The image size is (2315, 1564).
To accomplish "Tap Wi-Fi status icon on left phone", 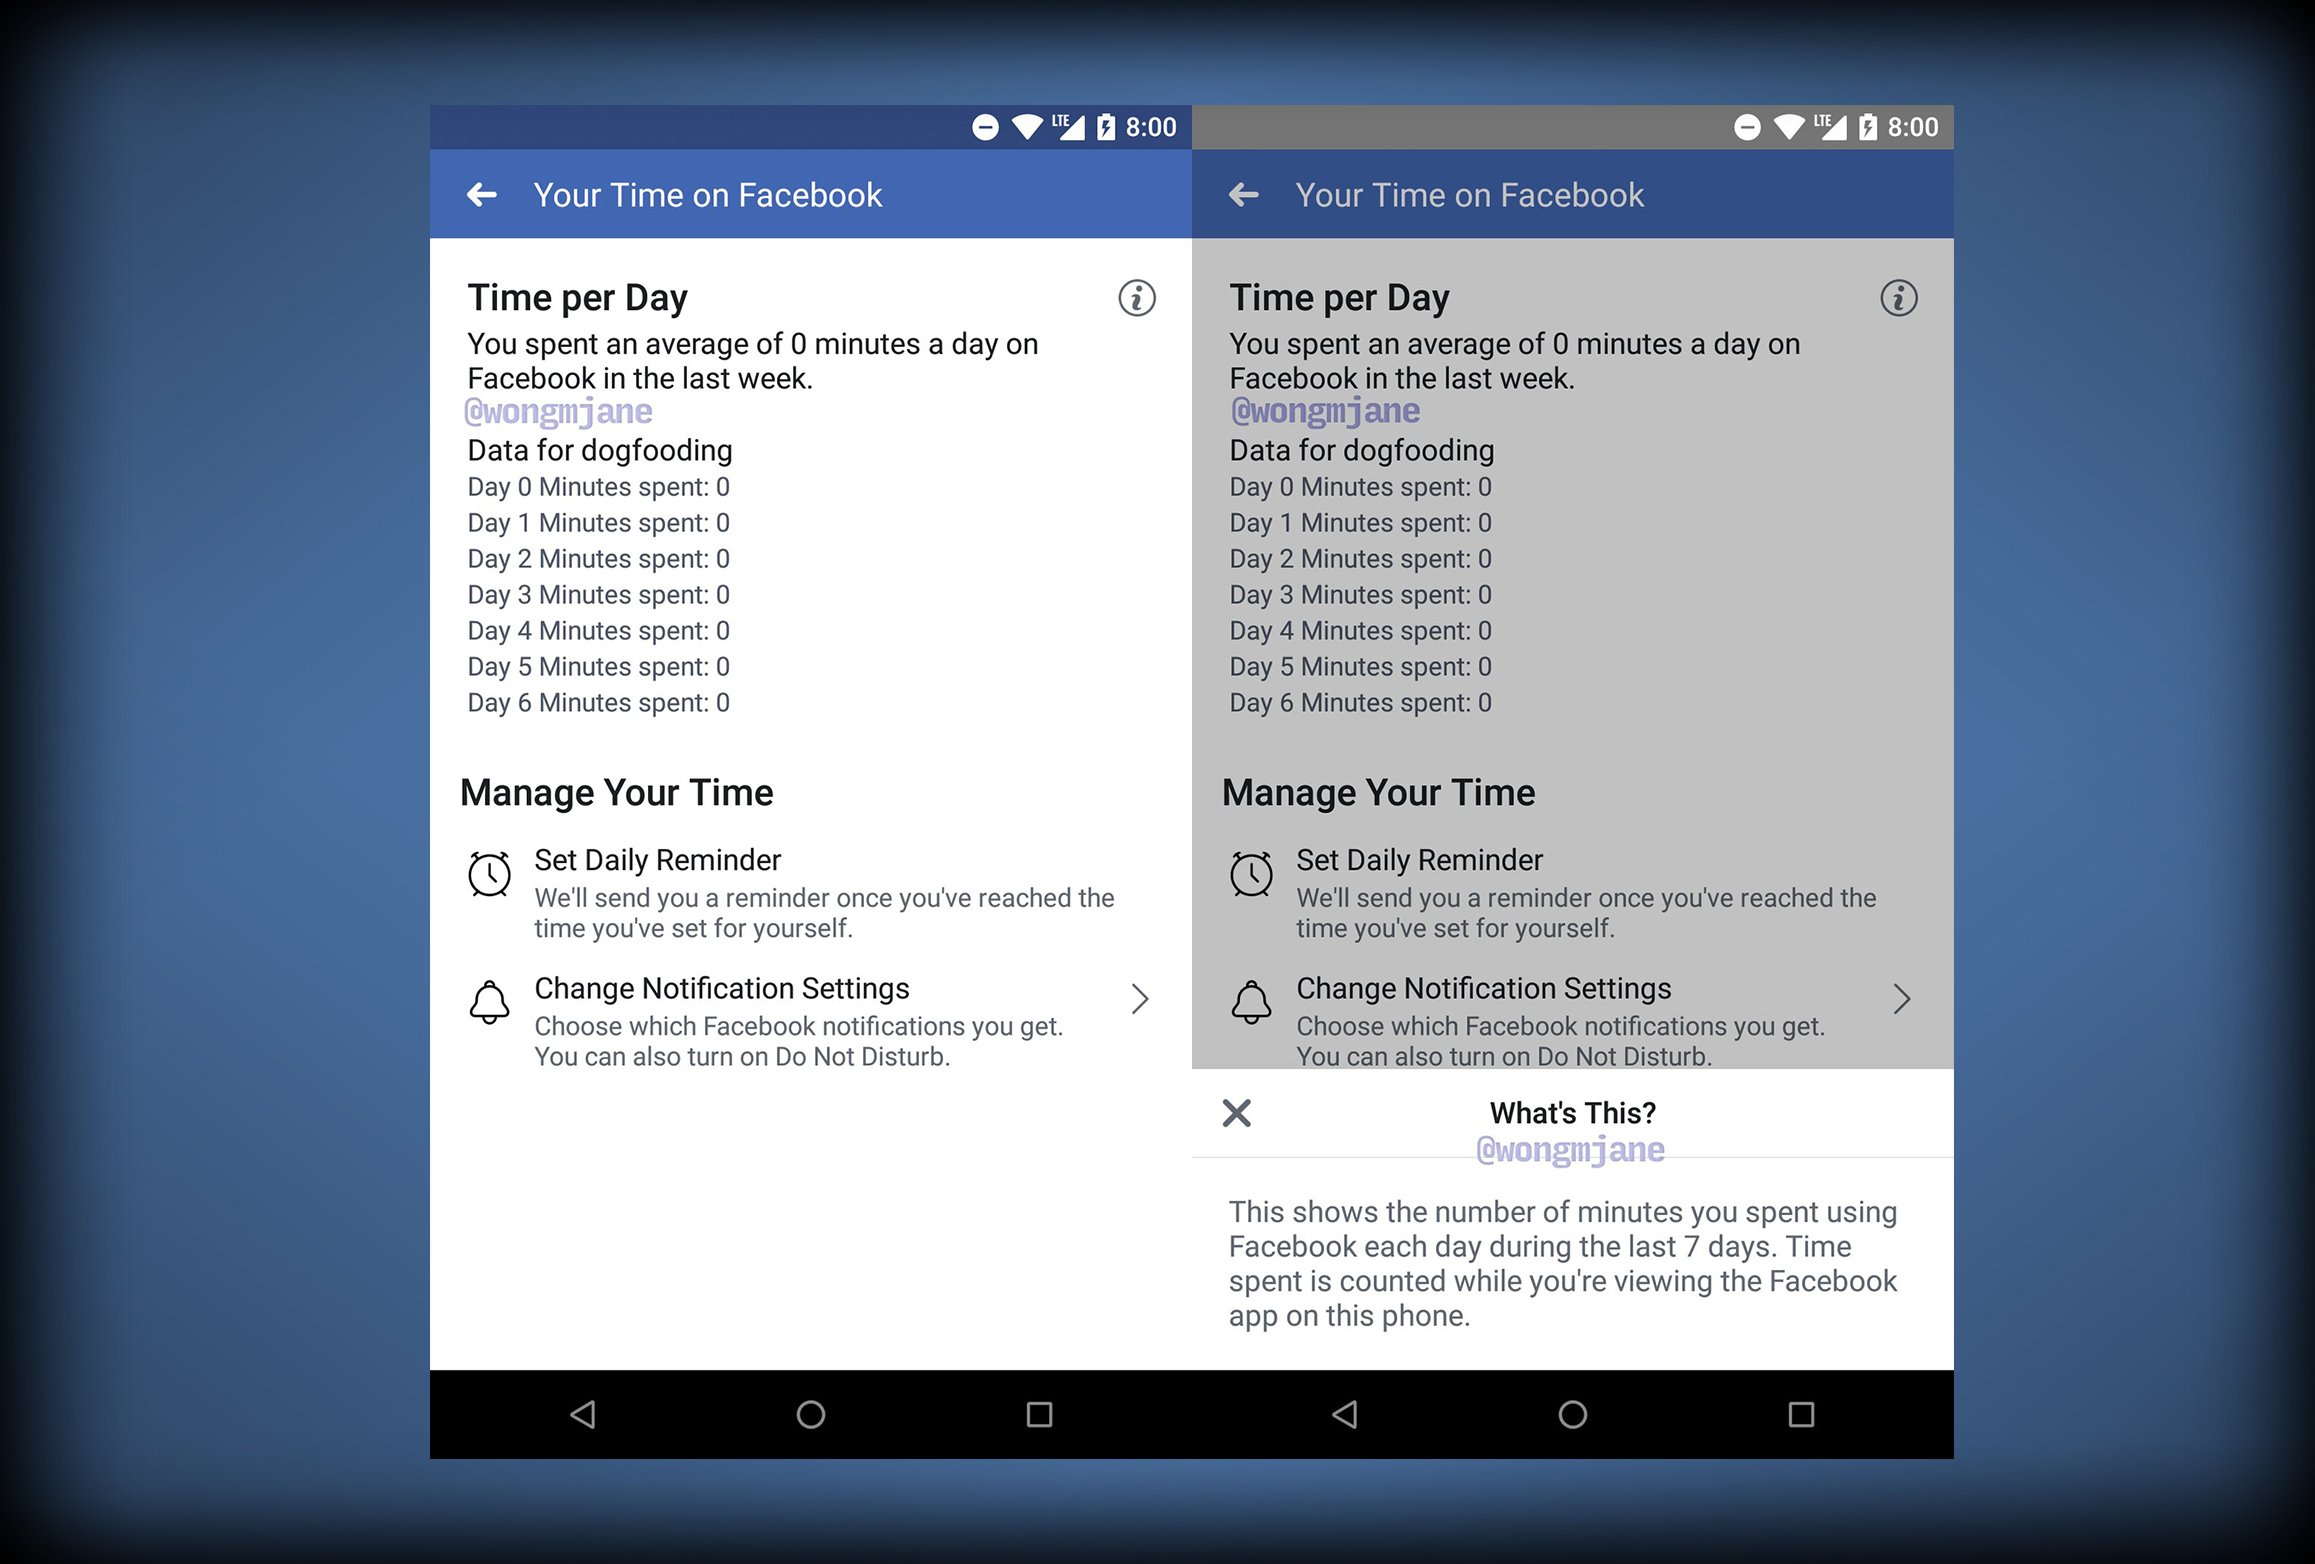I will point(1027,127).
